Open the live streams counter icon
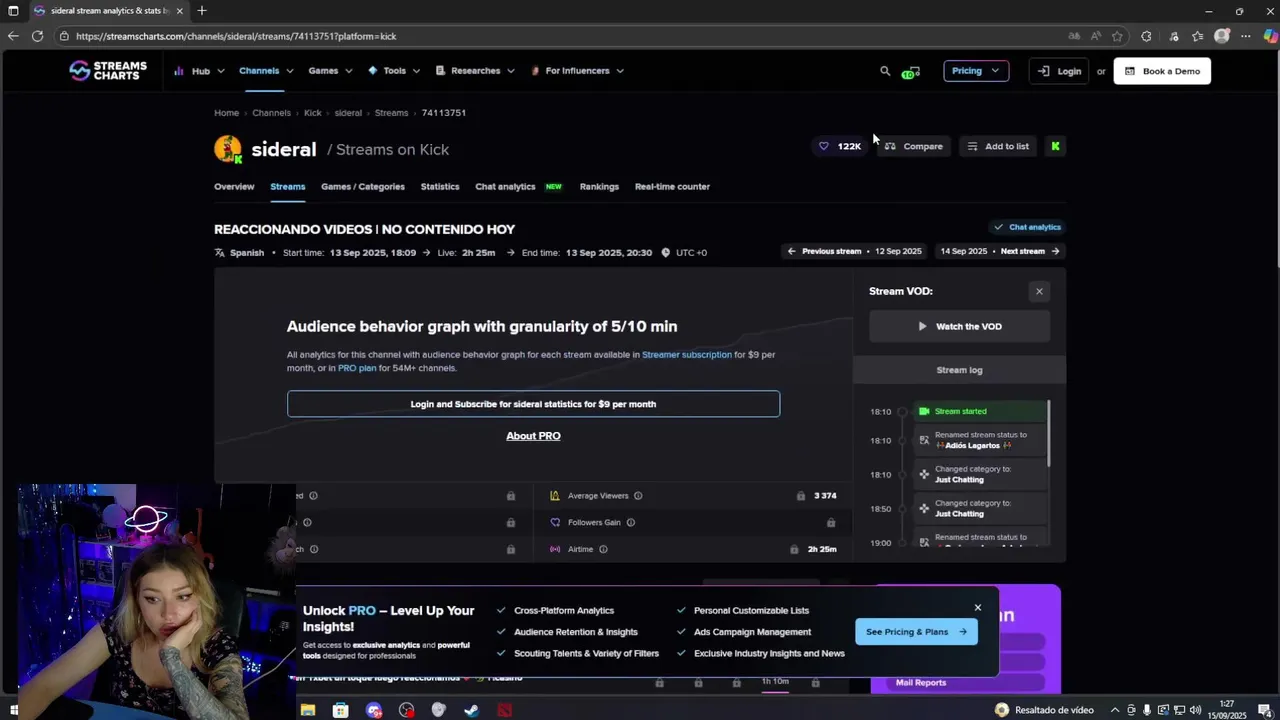1280x720 pixels. [910, 71]
